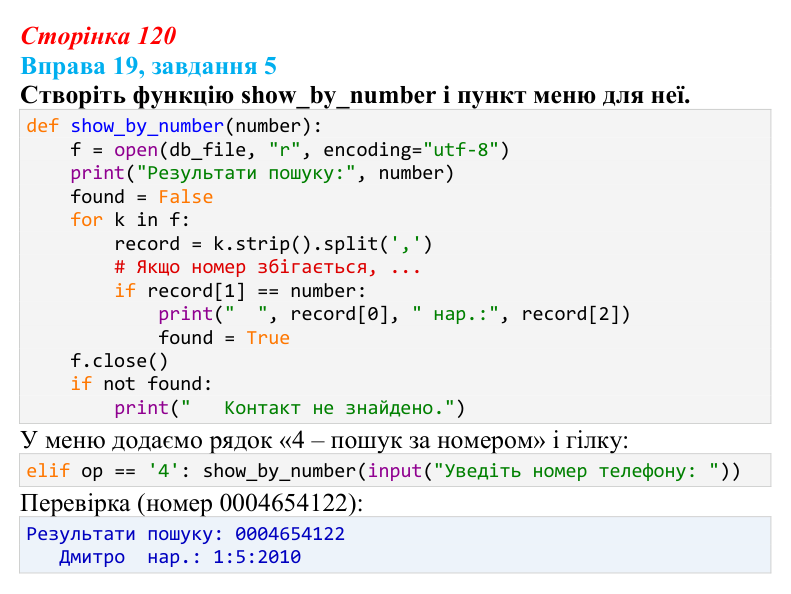The image size is (791, 594).
Task: Click the loop line "for k in f:"
Action: [130, 220]
